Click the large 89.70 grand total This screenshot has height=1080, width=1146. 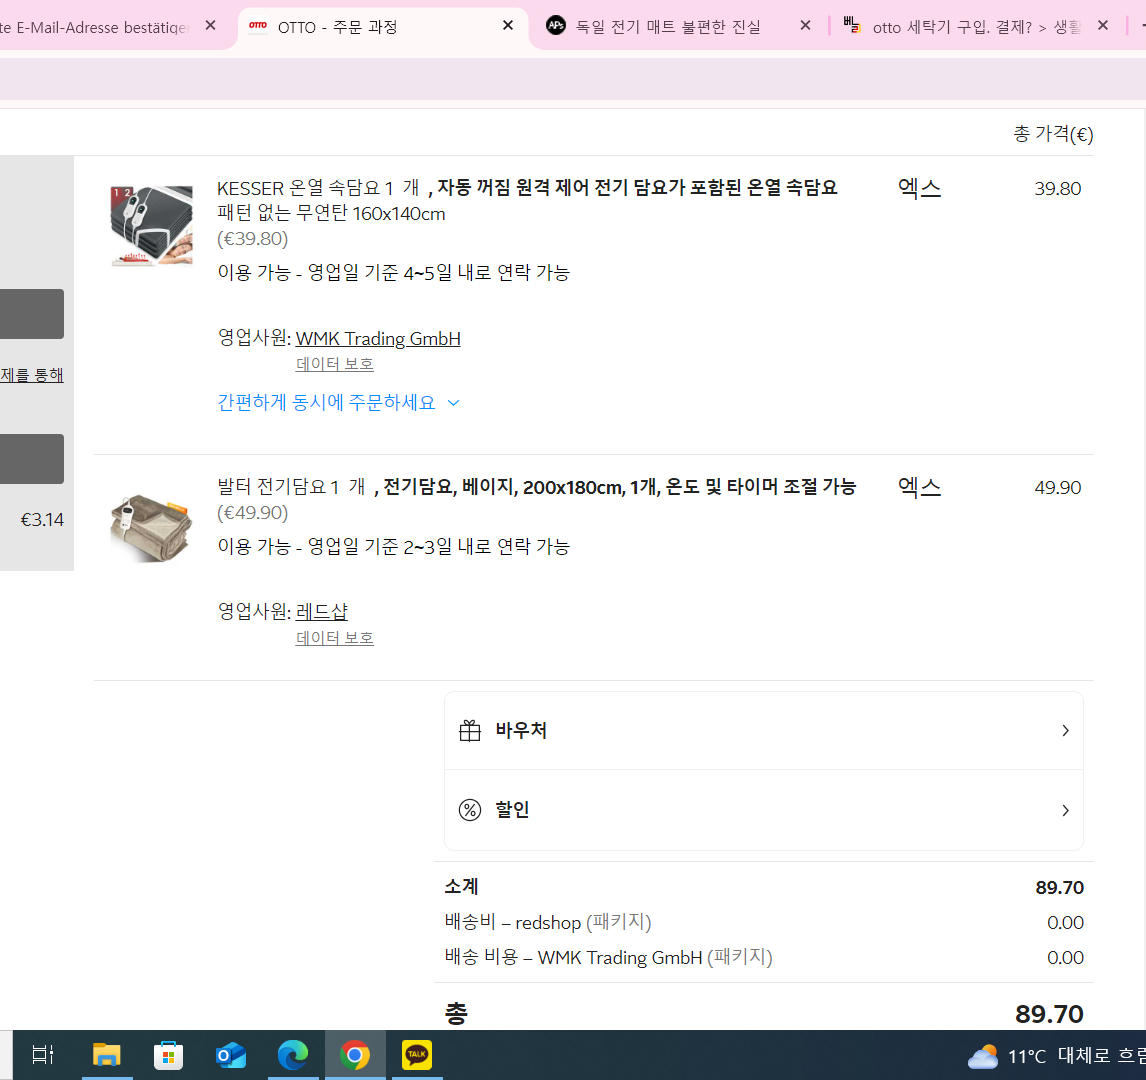tap(1049, 1014)
